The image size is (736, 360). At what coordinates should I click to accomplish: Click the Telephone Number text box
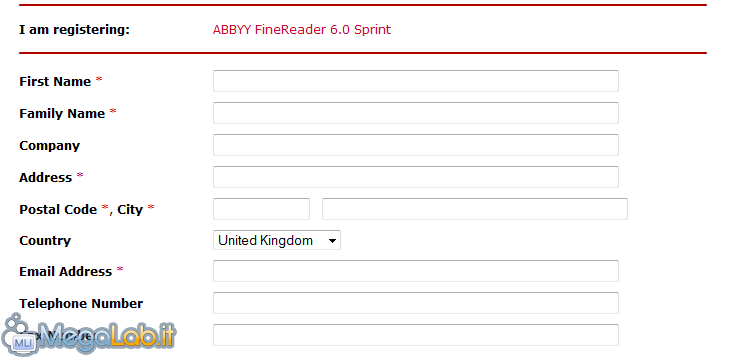[416, 303]
